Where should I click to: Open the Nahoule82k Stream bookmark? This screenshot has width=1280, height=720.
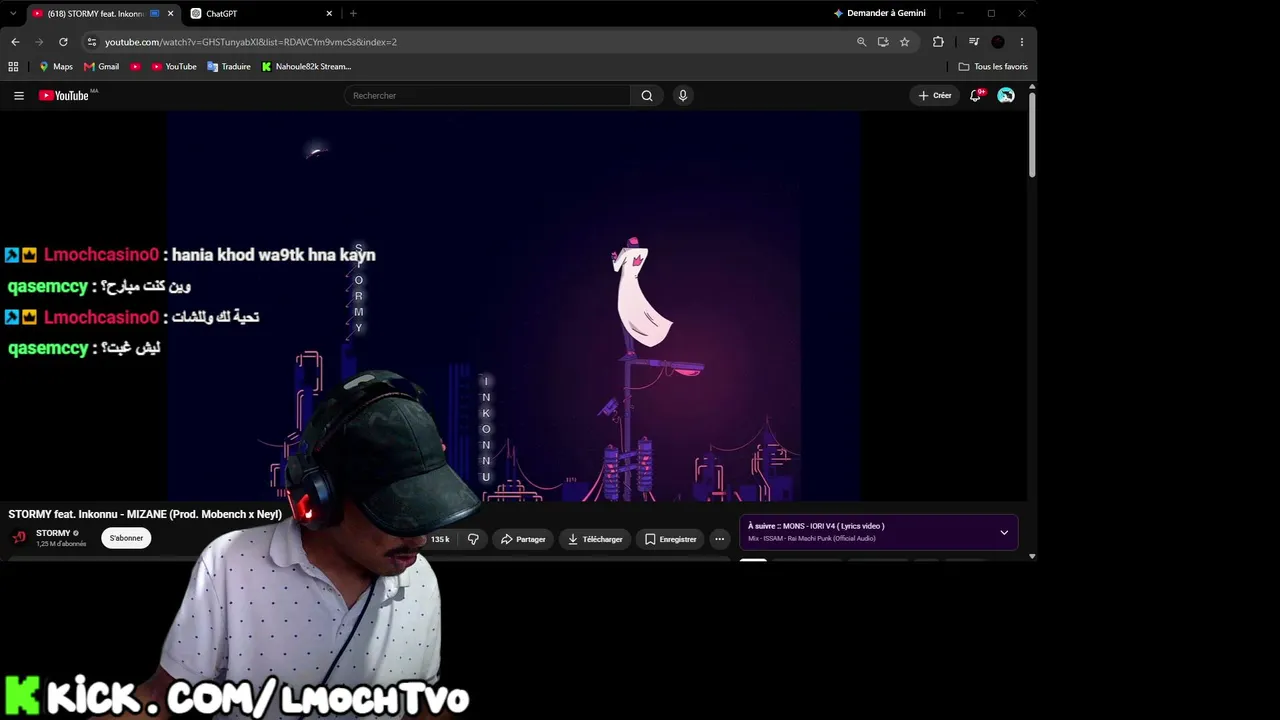tap(306, 67)
